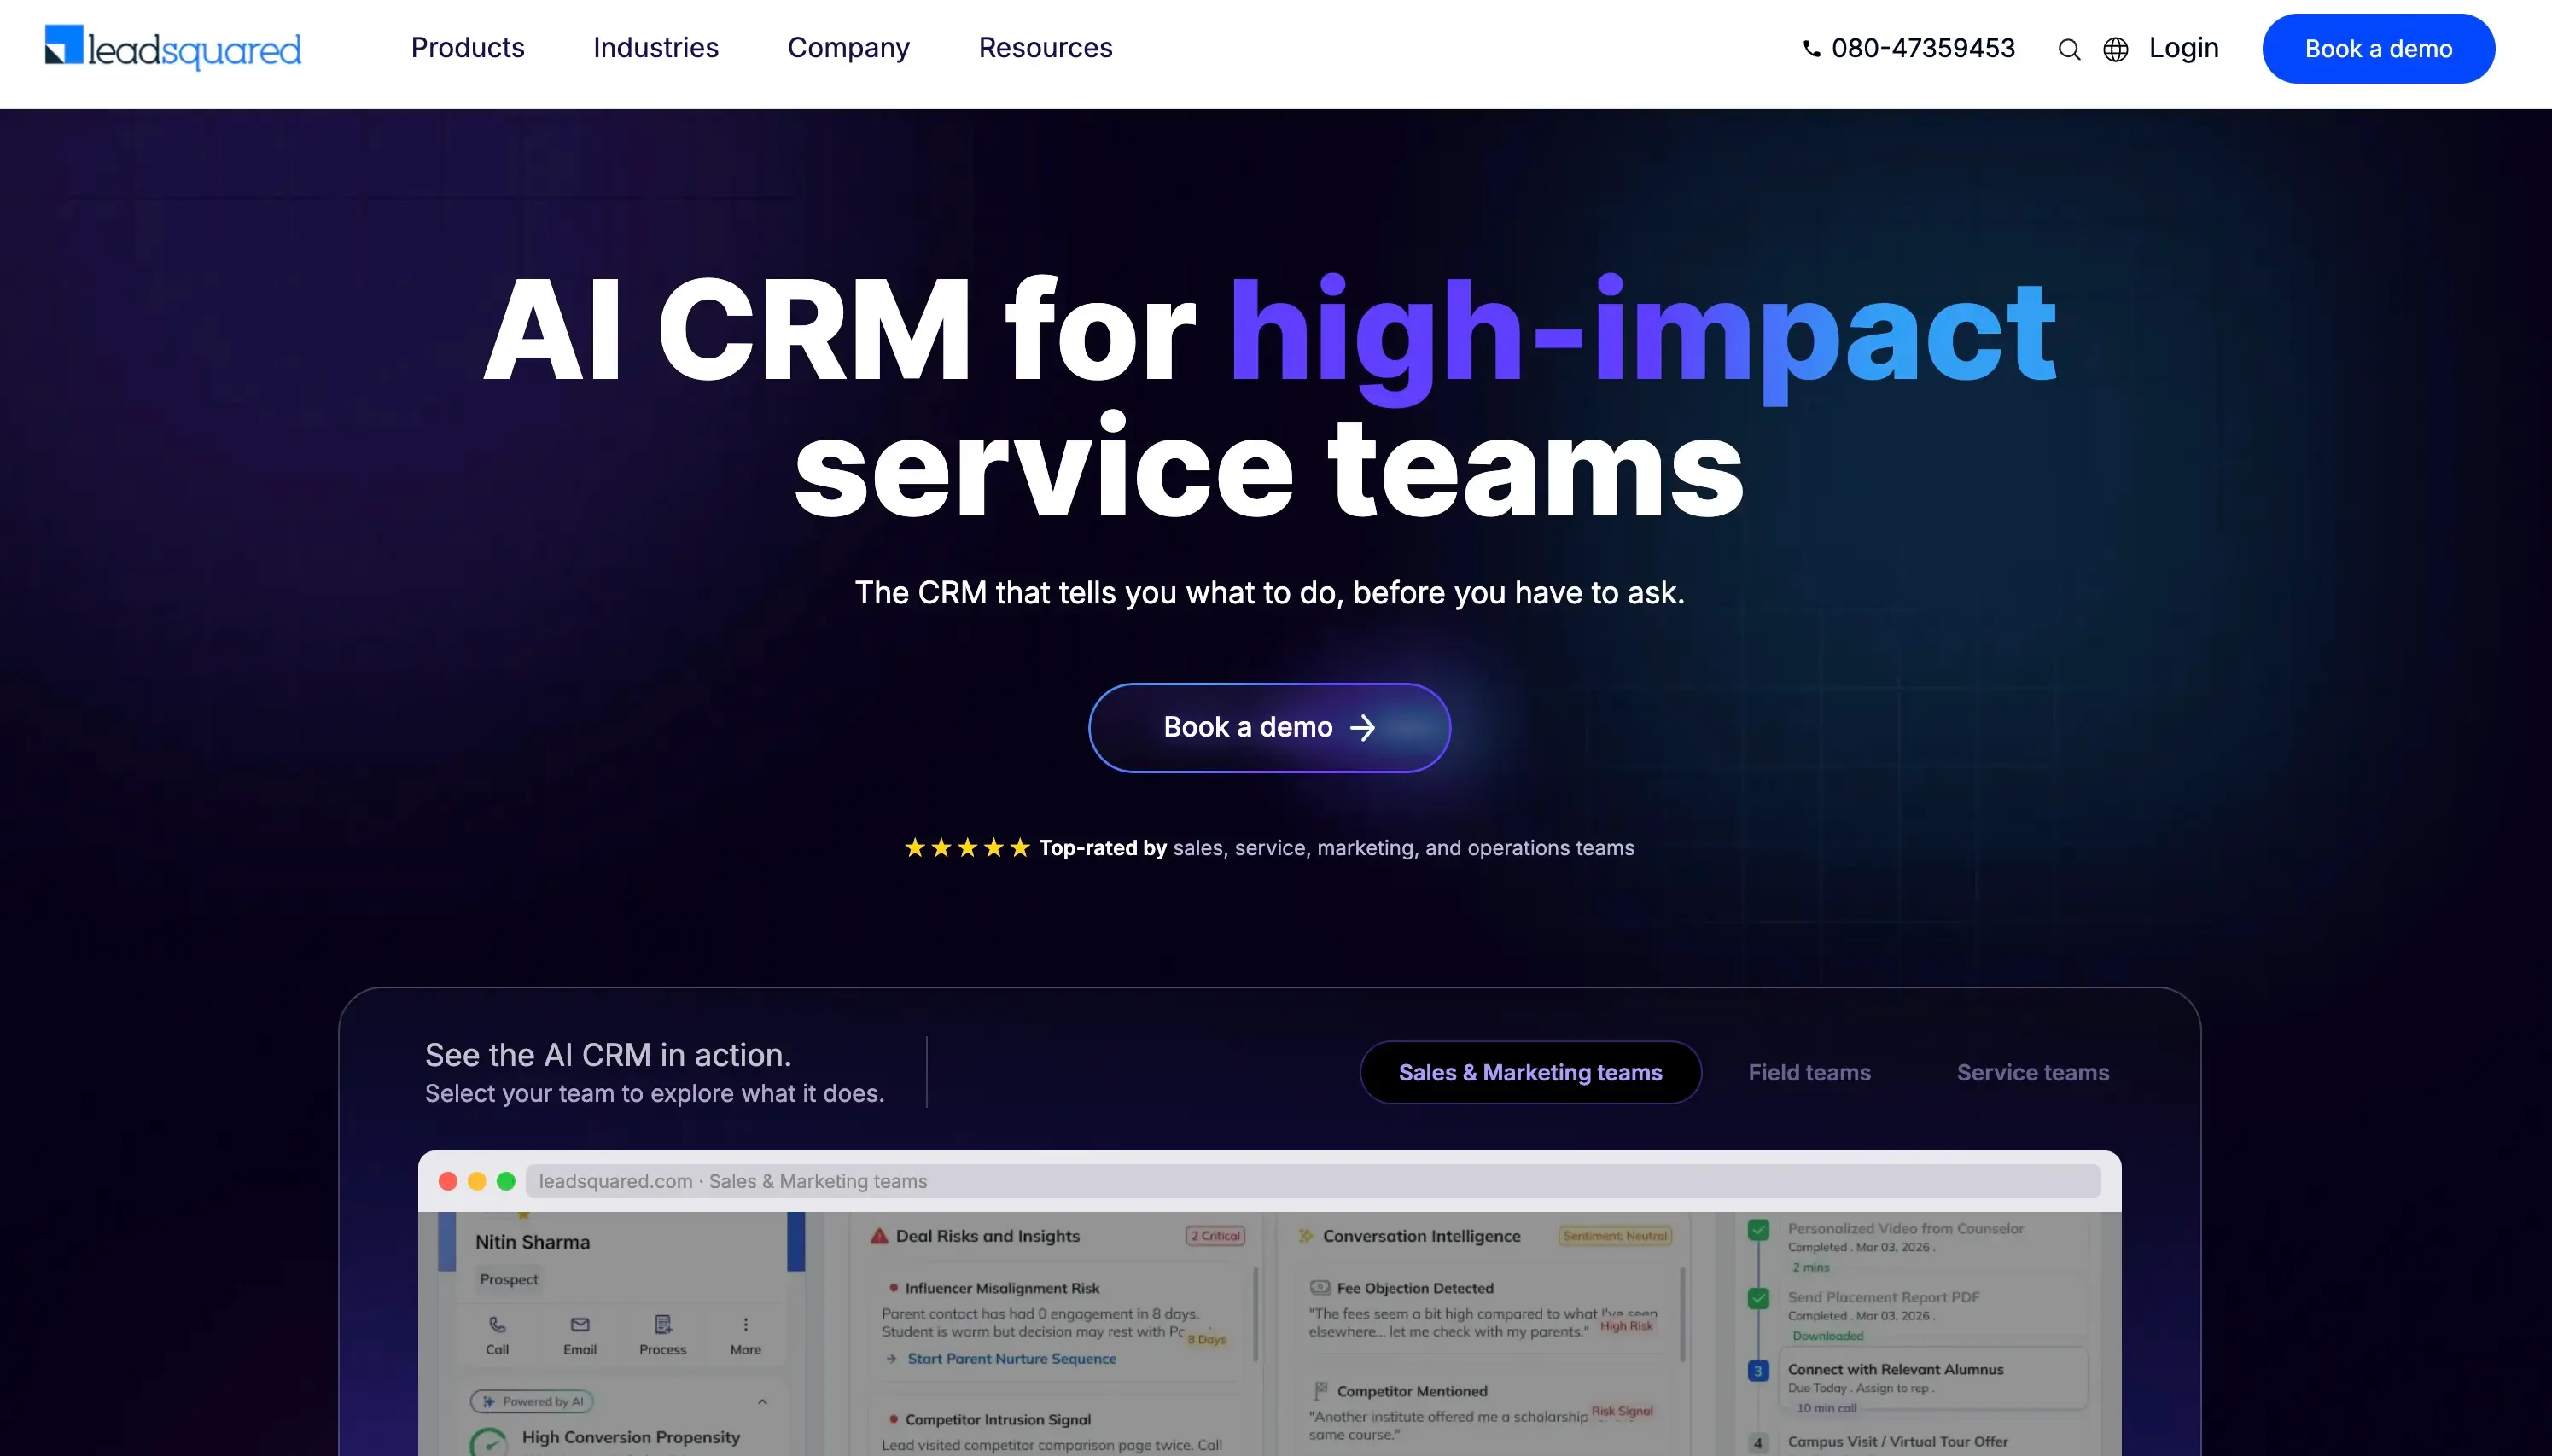Click the Influencer Misalignment Risk heading

click(1002, 1289)
